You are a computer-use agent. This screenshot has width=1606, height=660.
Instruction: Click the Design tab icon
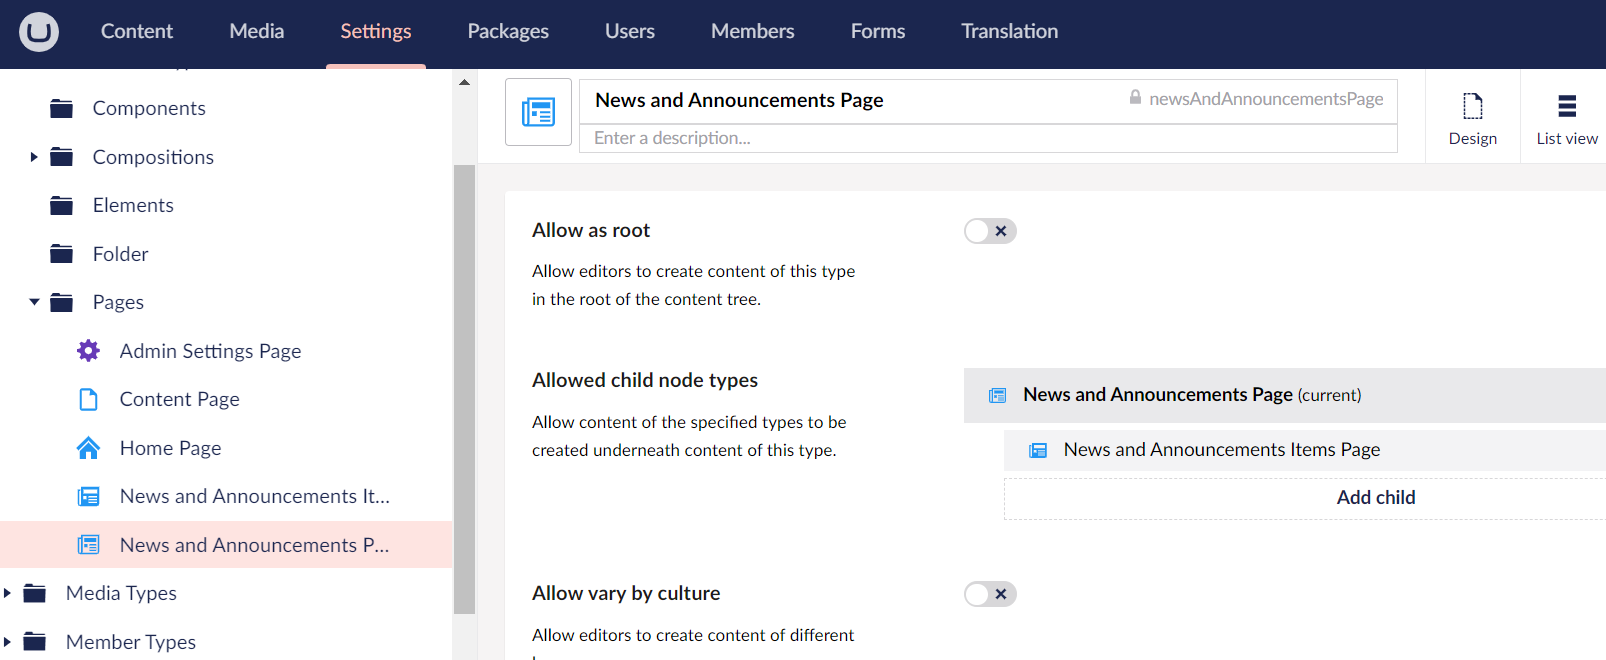point(1473,105)
